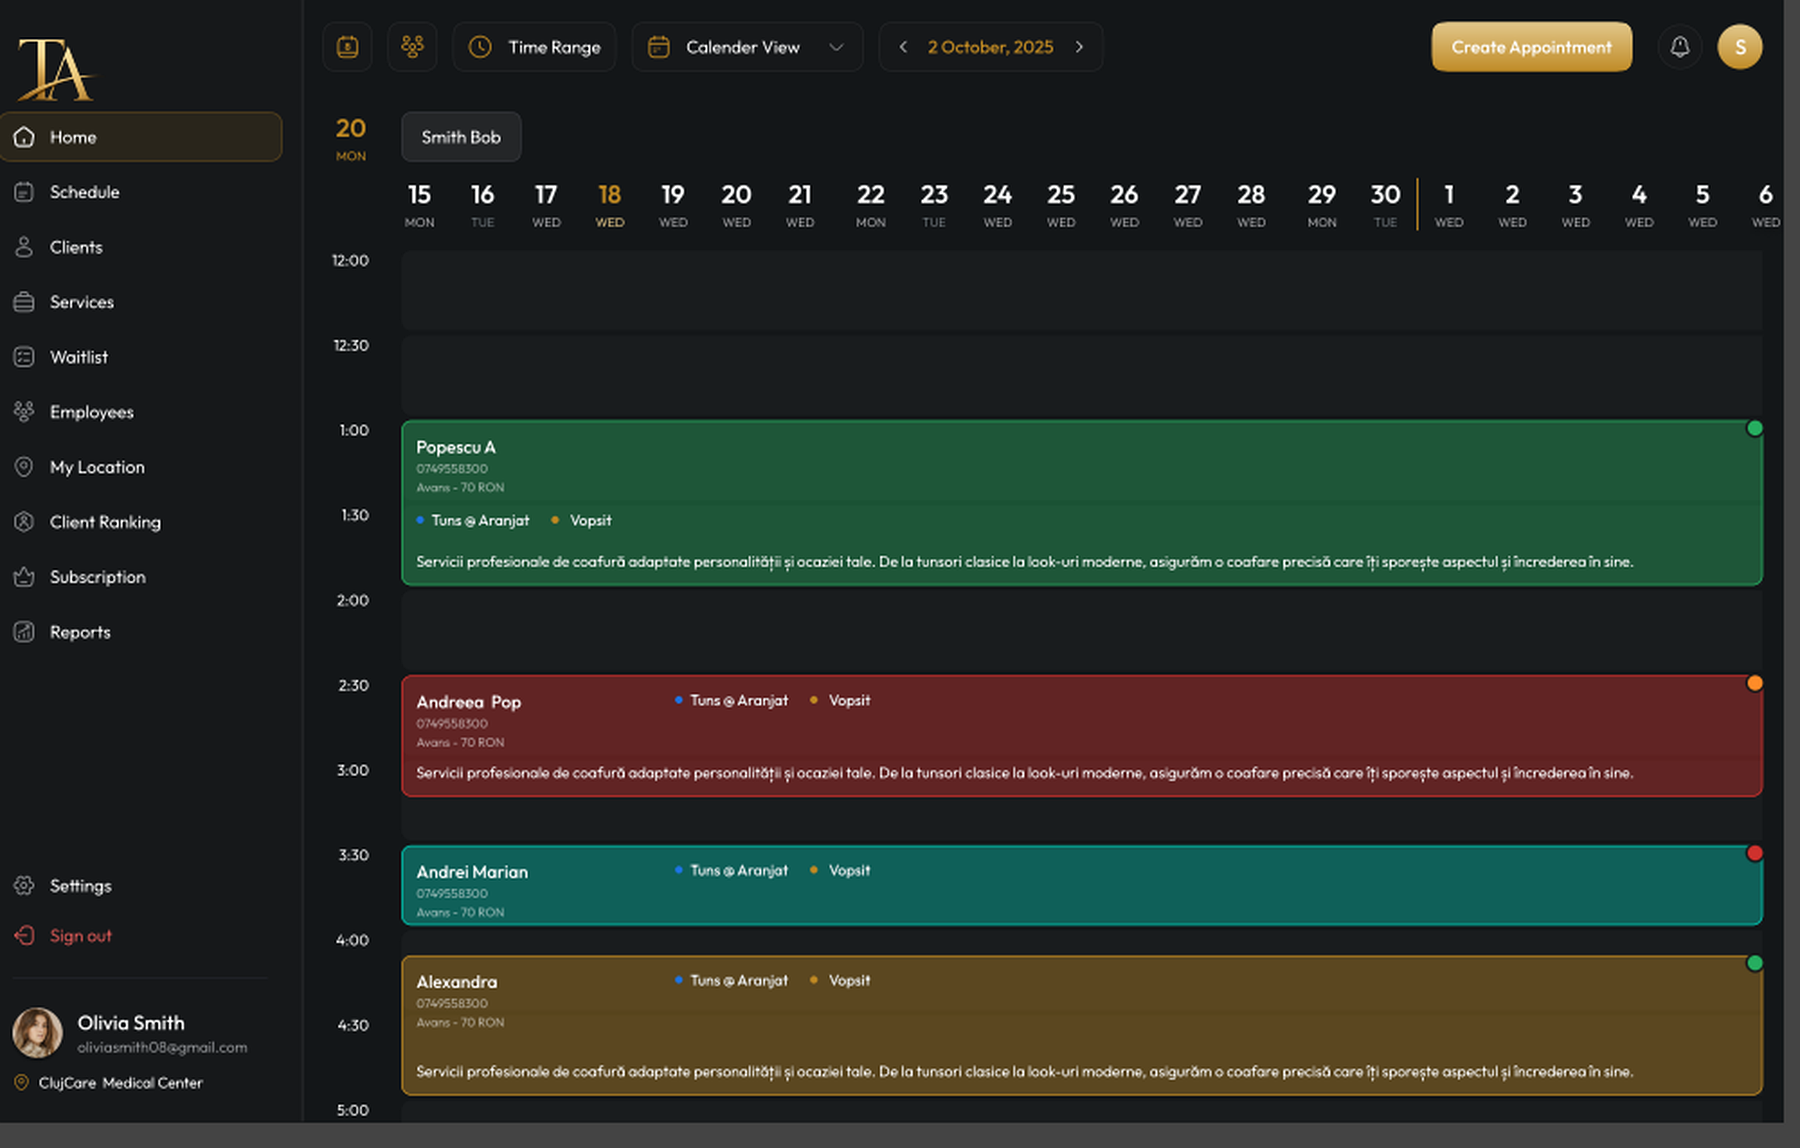Open Client Ranking page
Viewport: 1800px width, 1148px height.
pyautogui.click(x=105, y=522)
